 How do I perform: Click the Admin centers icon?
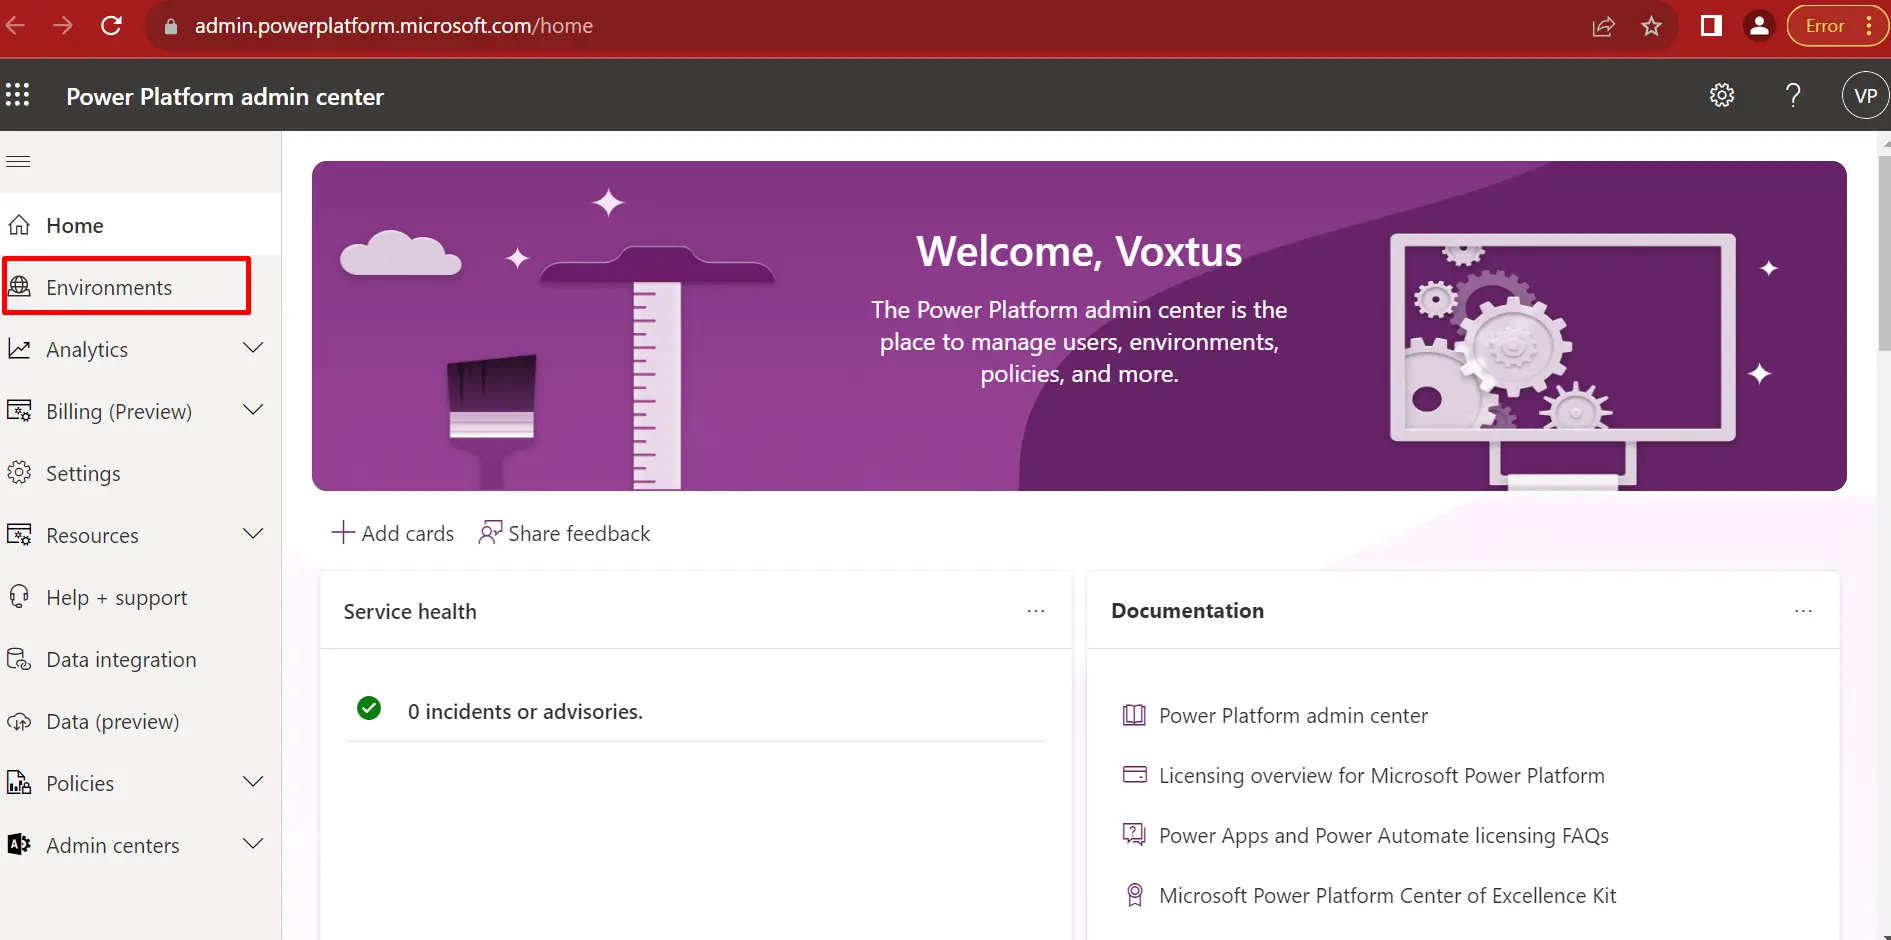(19, 845)
